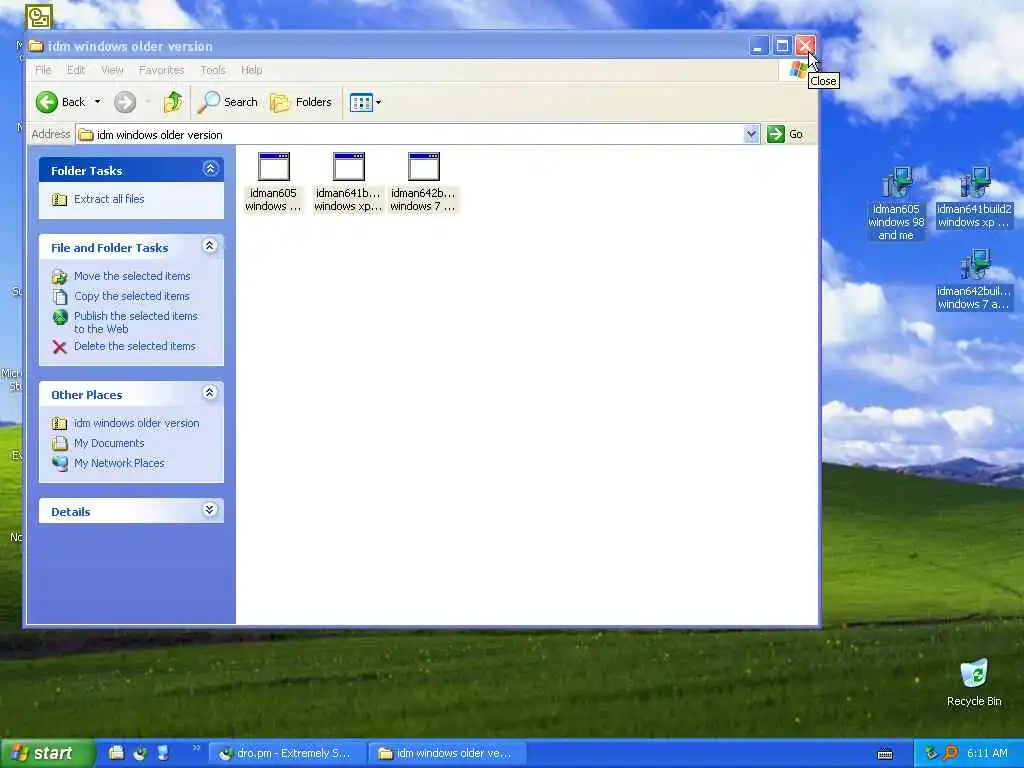Close the idm windows older version window
This screenshot has height=768, width=1024.
pyautogui.click(x=805, y=46)
